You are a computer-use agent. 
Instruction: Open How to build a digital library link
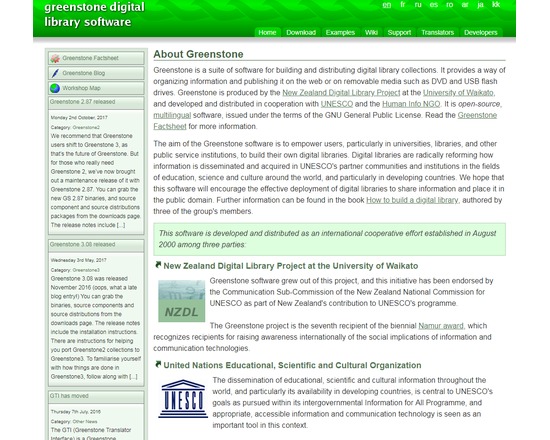[x=412, y=200]
